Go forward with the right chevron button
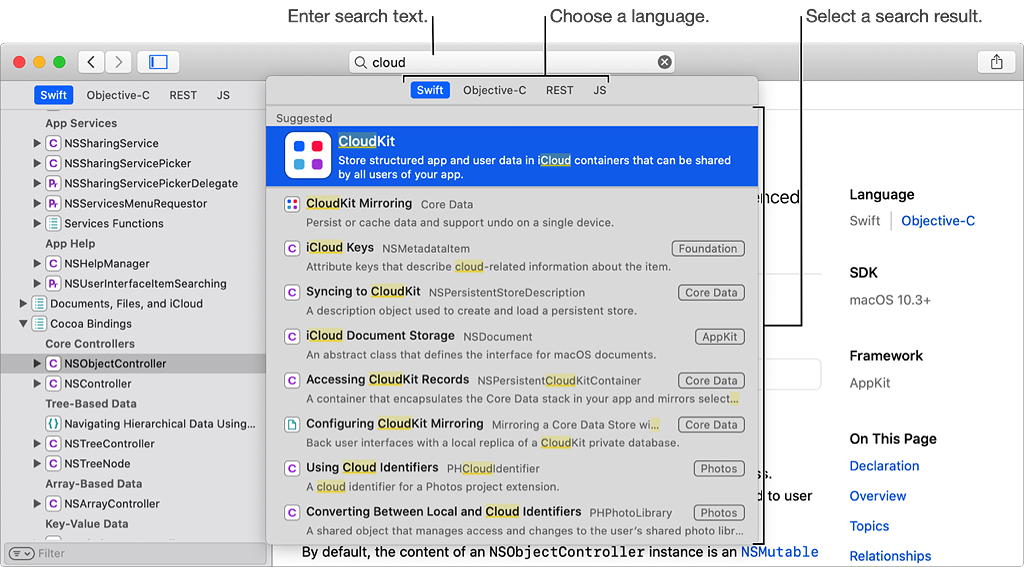Viewport: 1024px width, 567px height. [x=118, y=62]
